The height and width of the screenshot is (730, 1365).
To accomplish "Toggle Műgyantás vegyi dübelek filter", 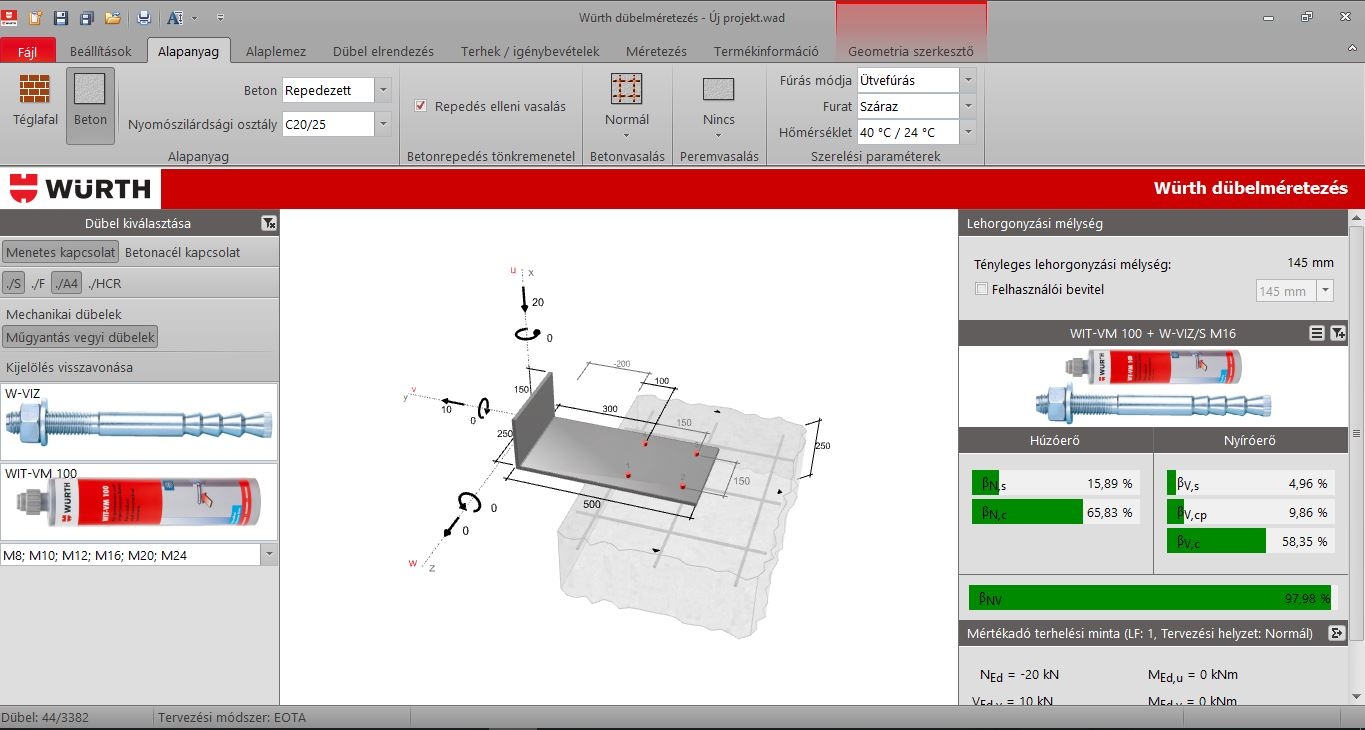I will click(81, 337).
